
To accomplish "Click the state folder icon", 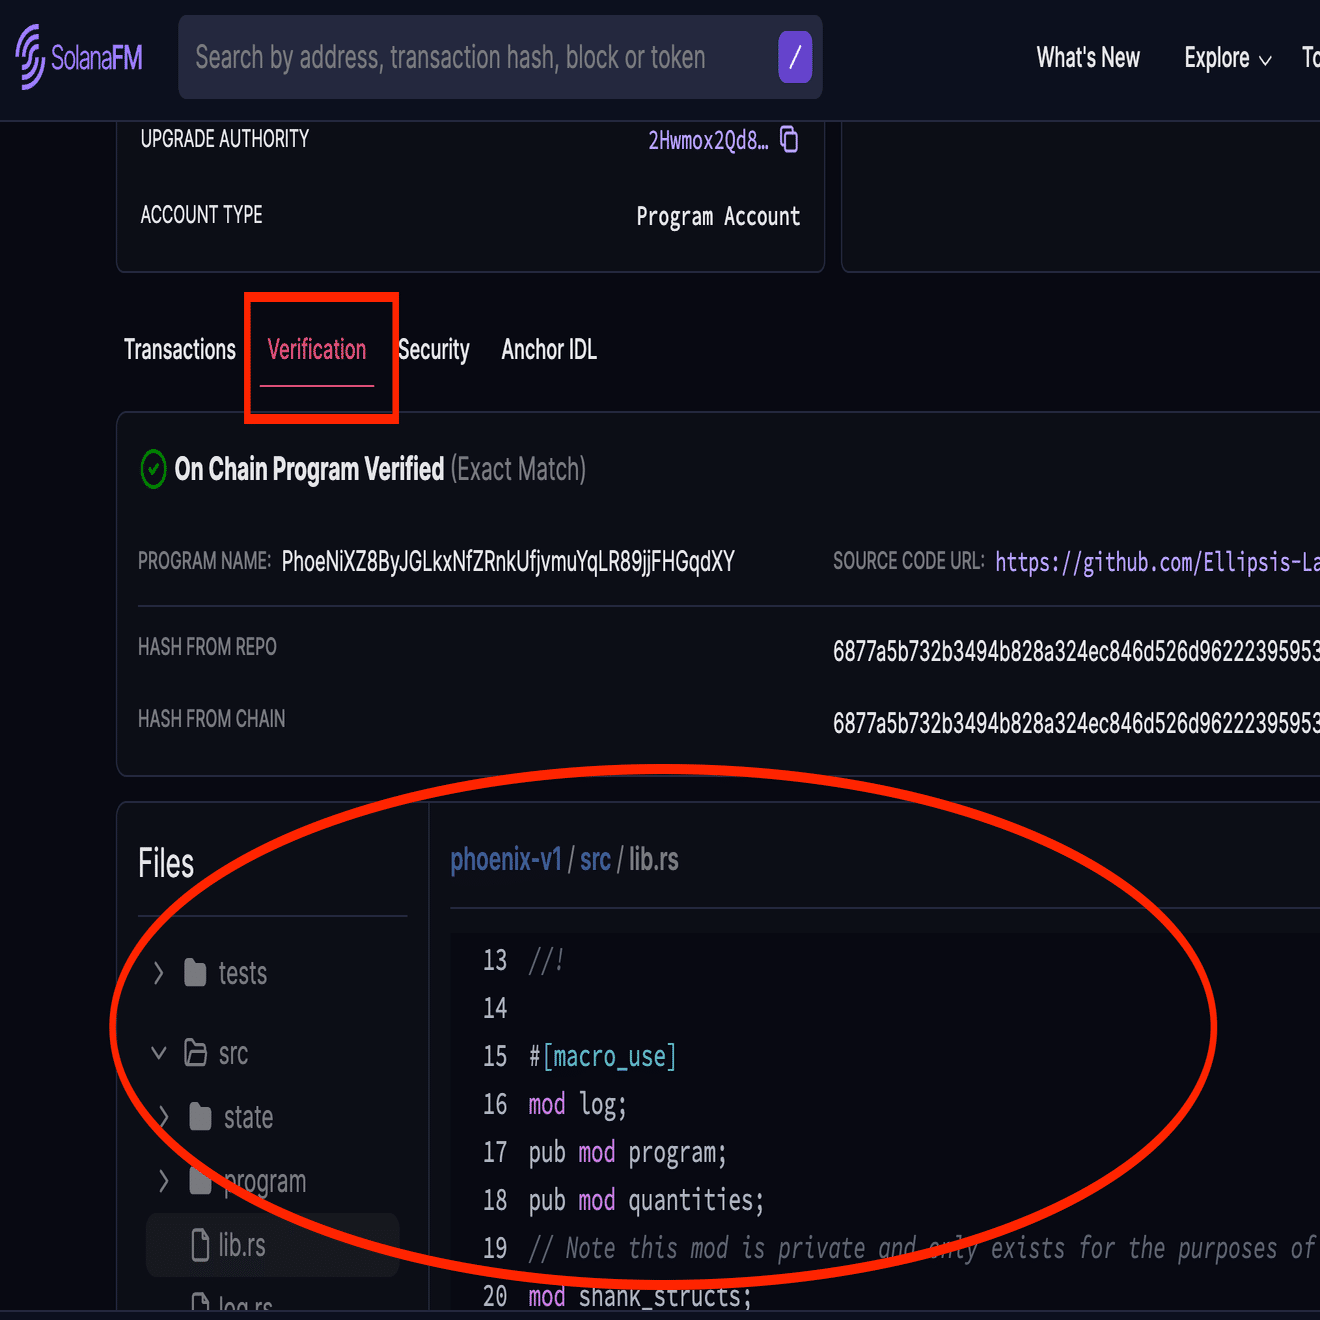I will coord(200,1117).
